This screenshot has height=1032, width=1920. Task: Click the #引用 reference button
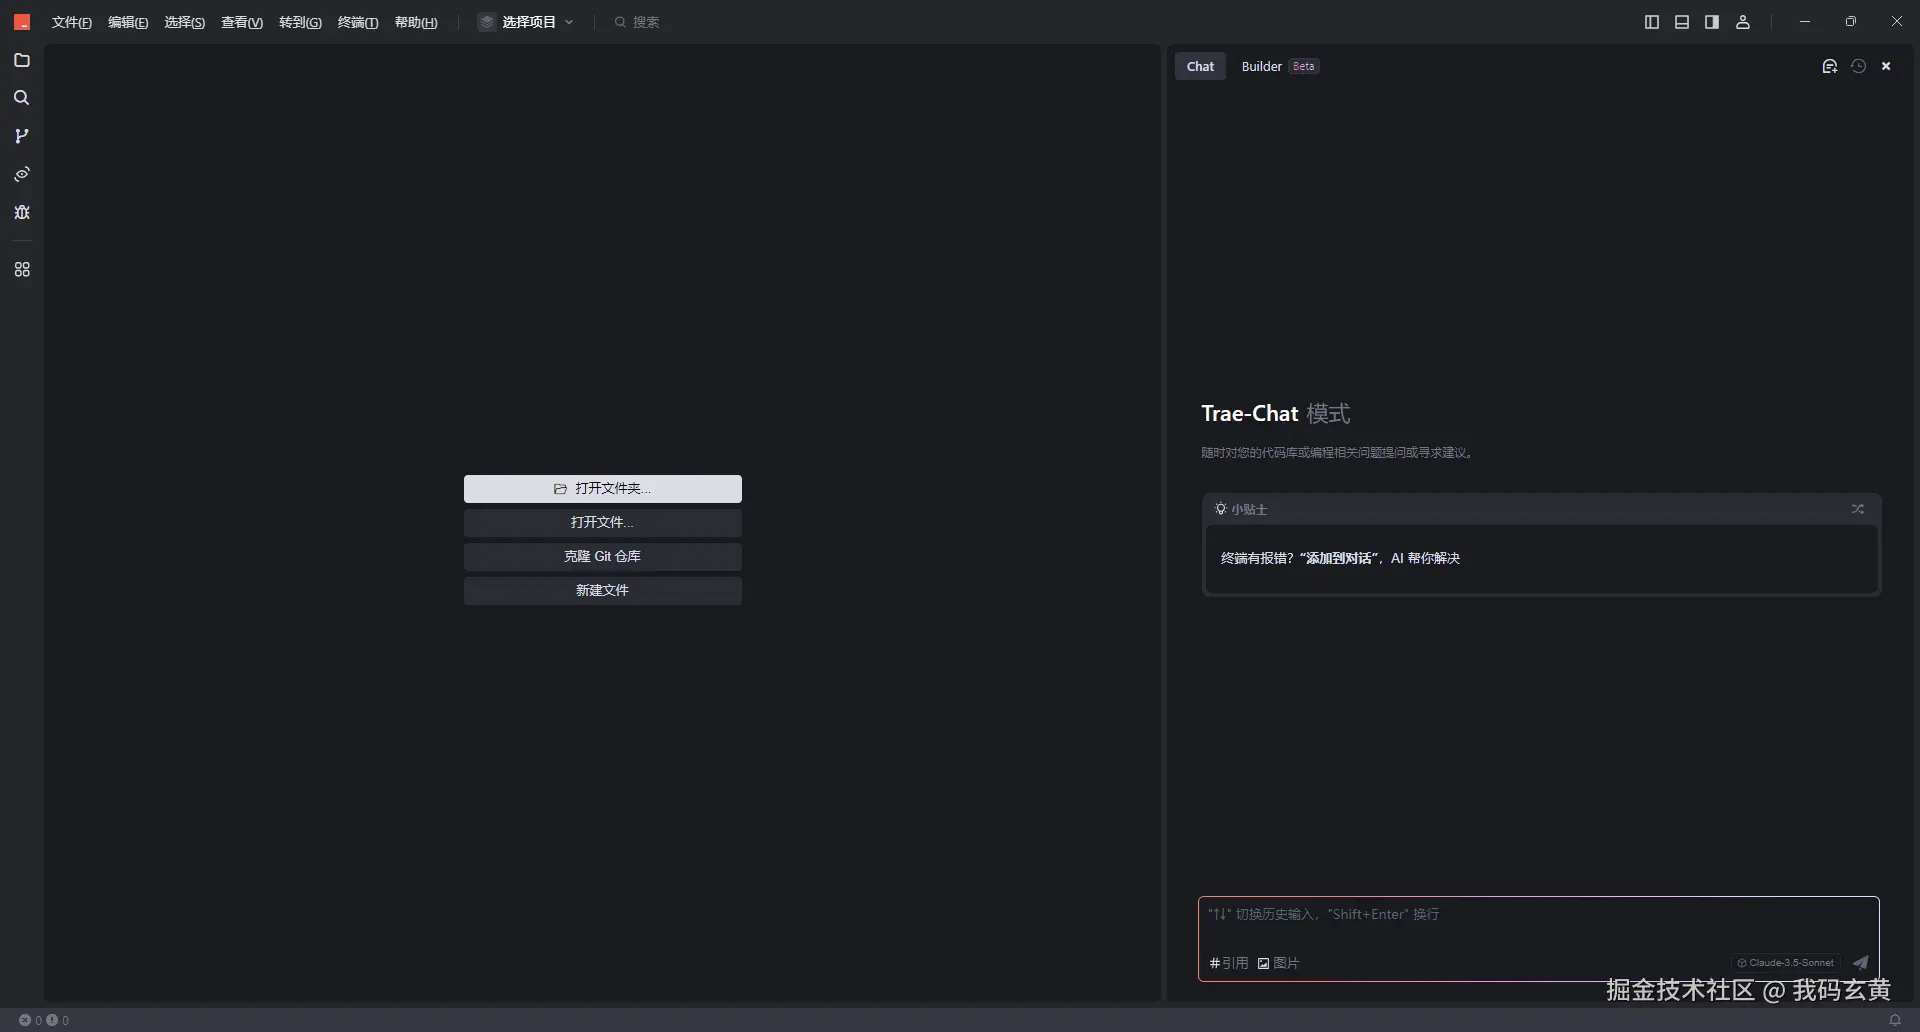[1229, 963]
